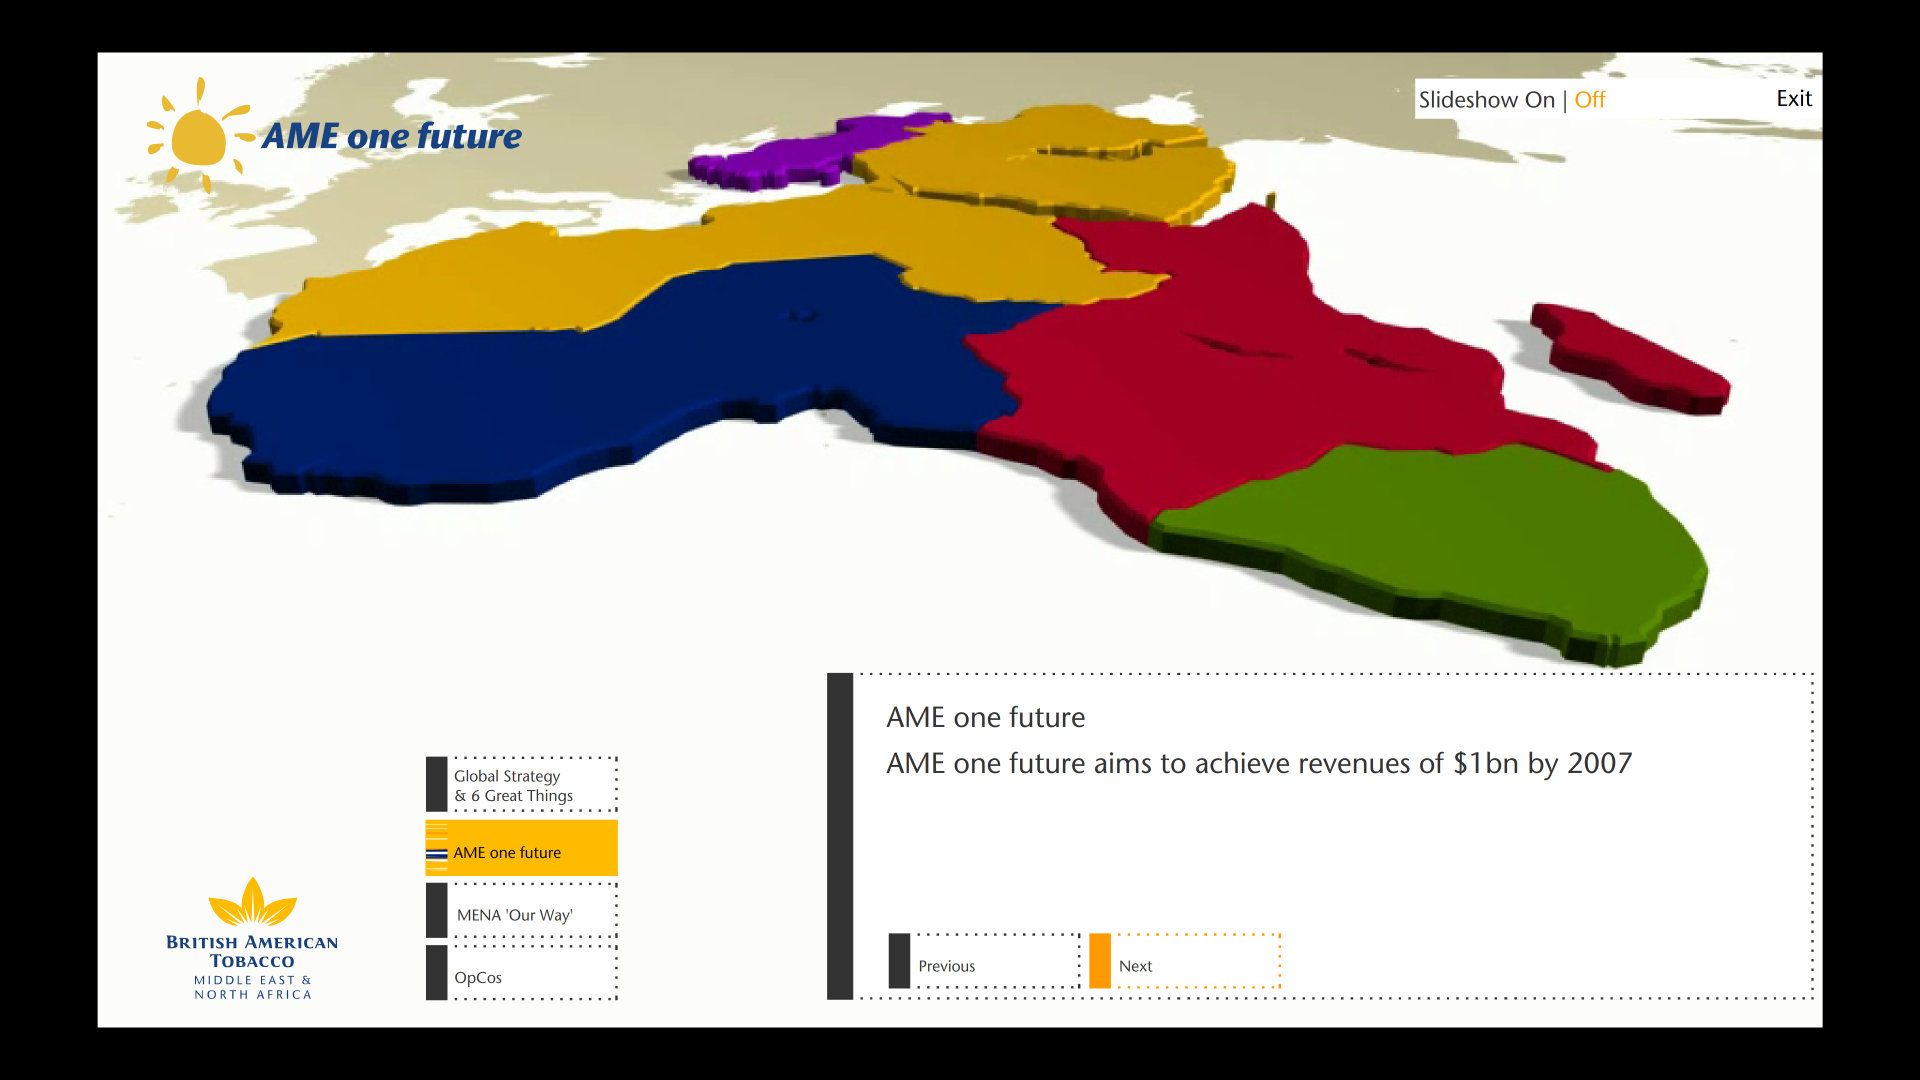Turn slideshow Off
Image resolution: width=1920 pixels, height=1080 pixels.
coord(1589,100)
